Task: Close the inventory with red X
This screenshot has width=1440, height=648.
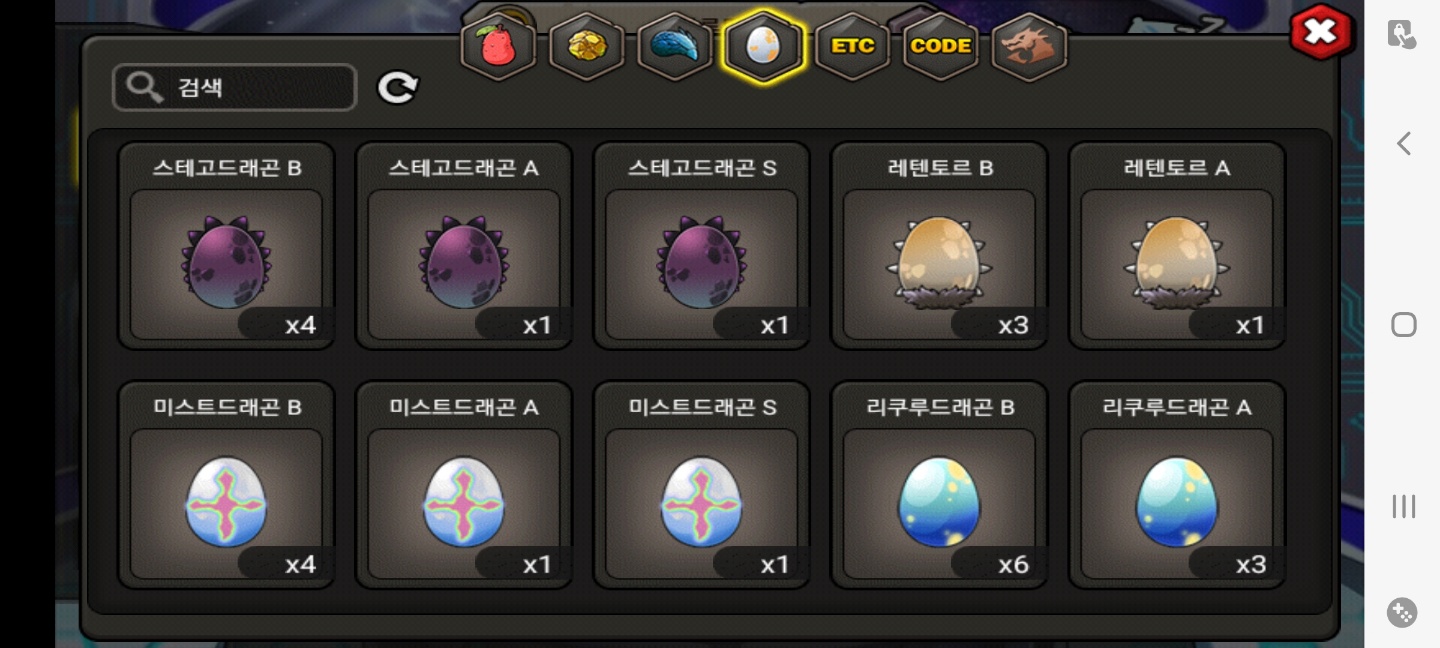Action: (1321, 32)
